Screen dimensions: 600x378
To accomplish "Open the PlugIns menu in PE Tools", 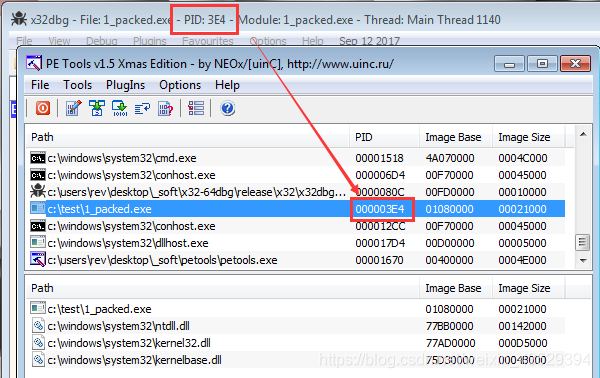I will pyautogui.click(x=126, y=85).
